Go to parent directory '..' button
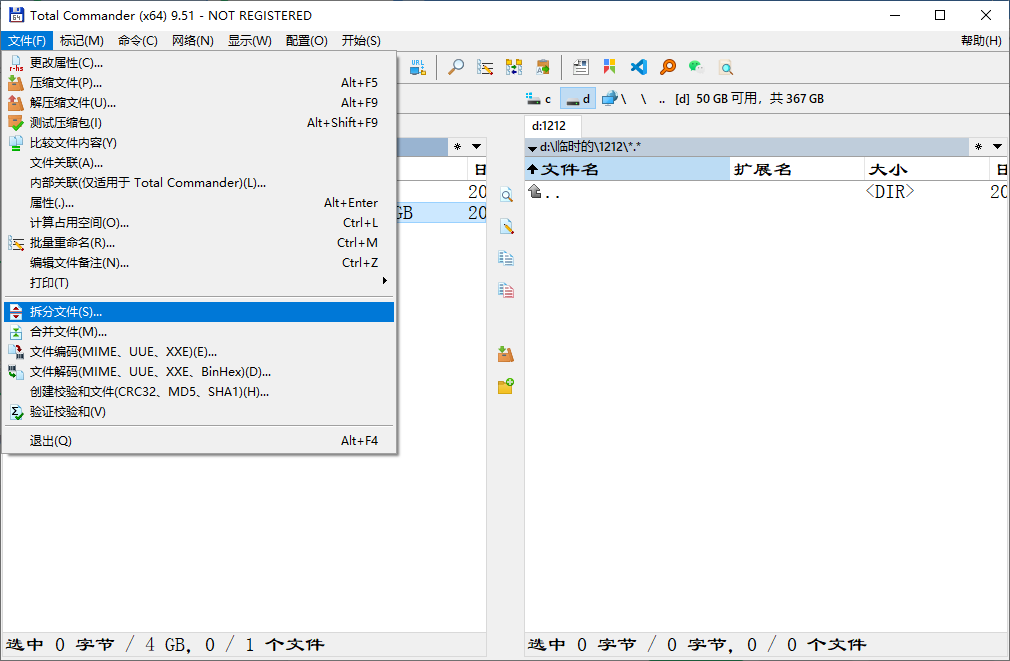This screenshot has width=1010, height=661. click(662, 99)
